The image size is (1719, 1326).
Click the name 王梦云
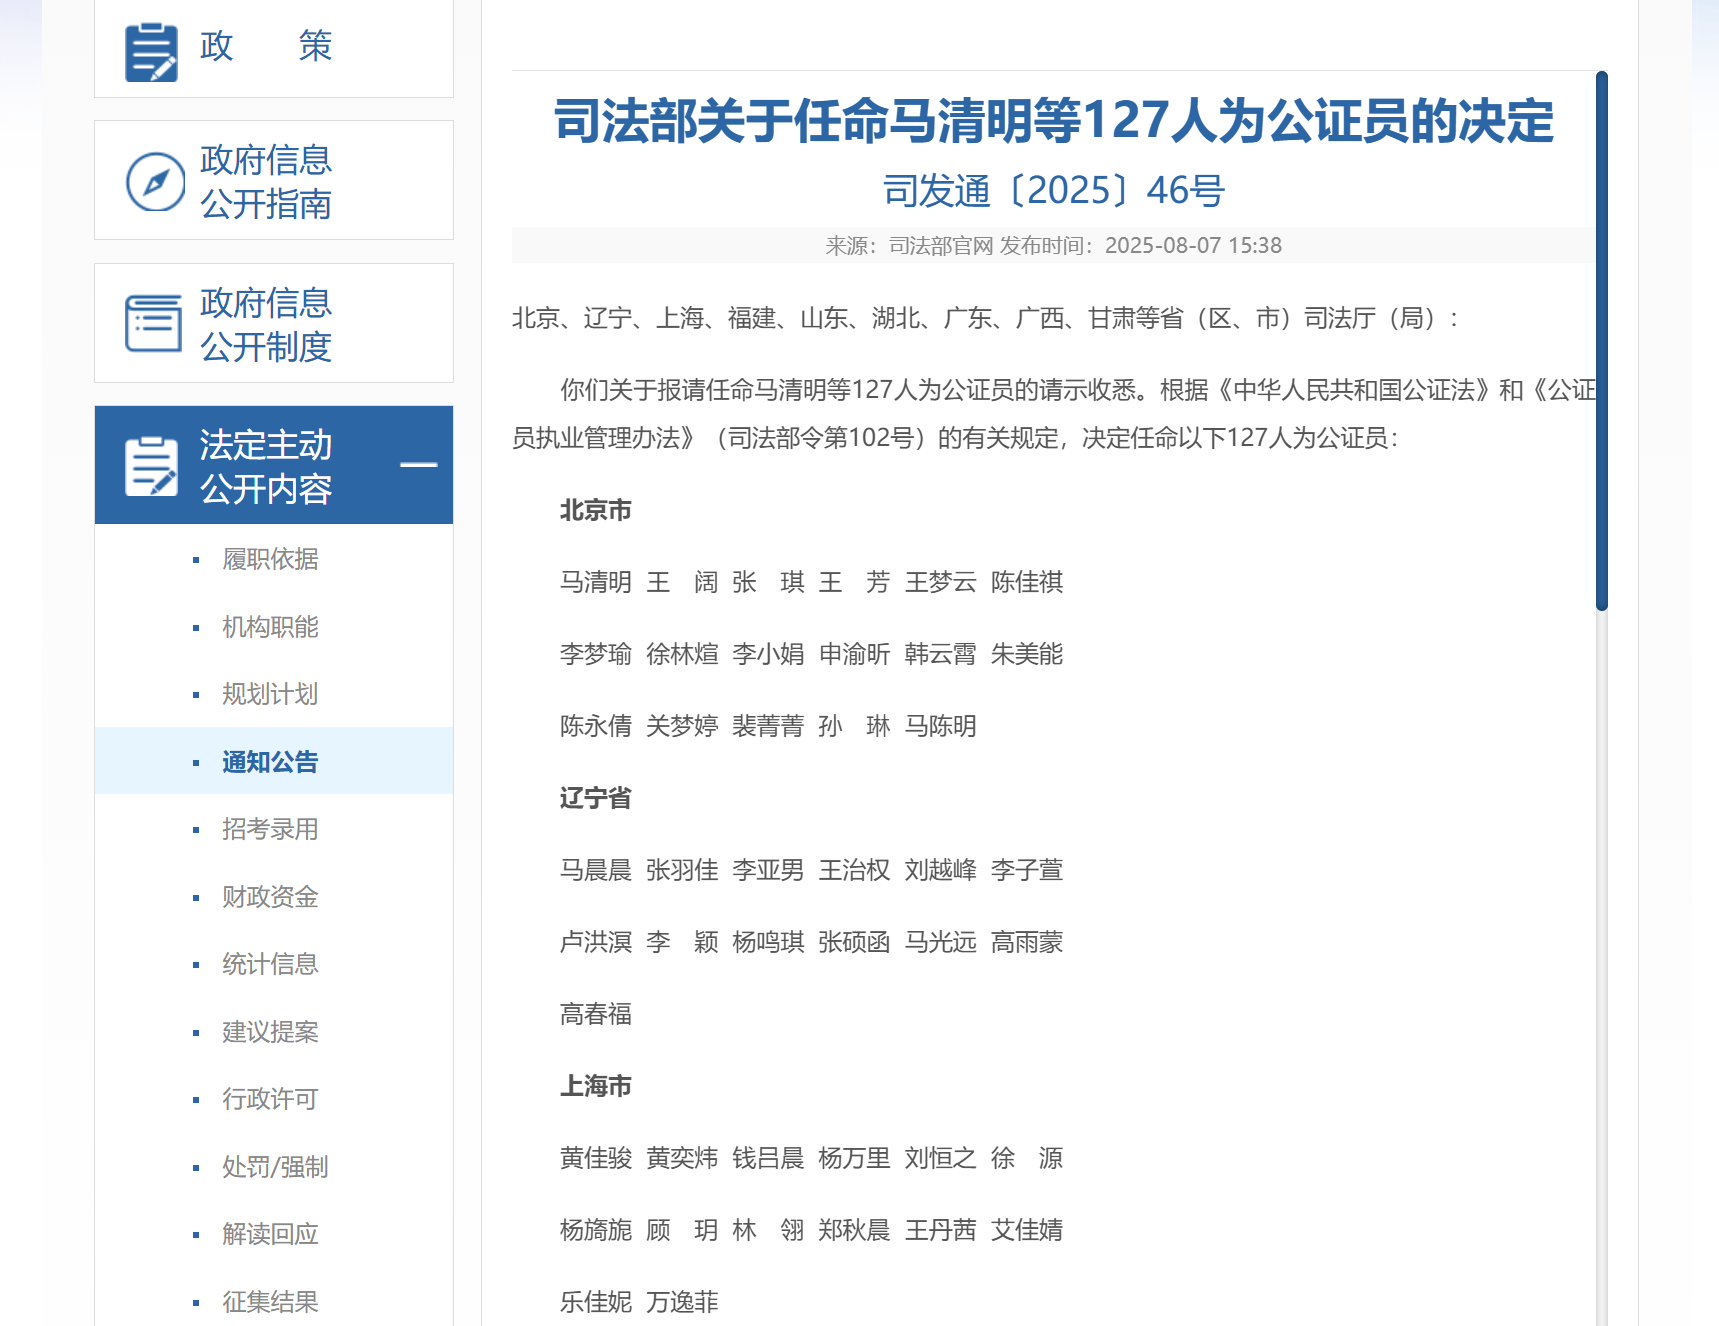pyautogui.click(x=941, y=582)
